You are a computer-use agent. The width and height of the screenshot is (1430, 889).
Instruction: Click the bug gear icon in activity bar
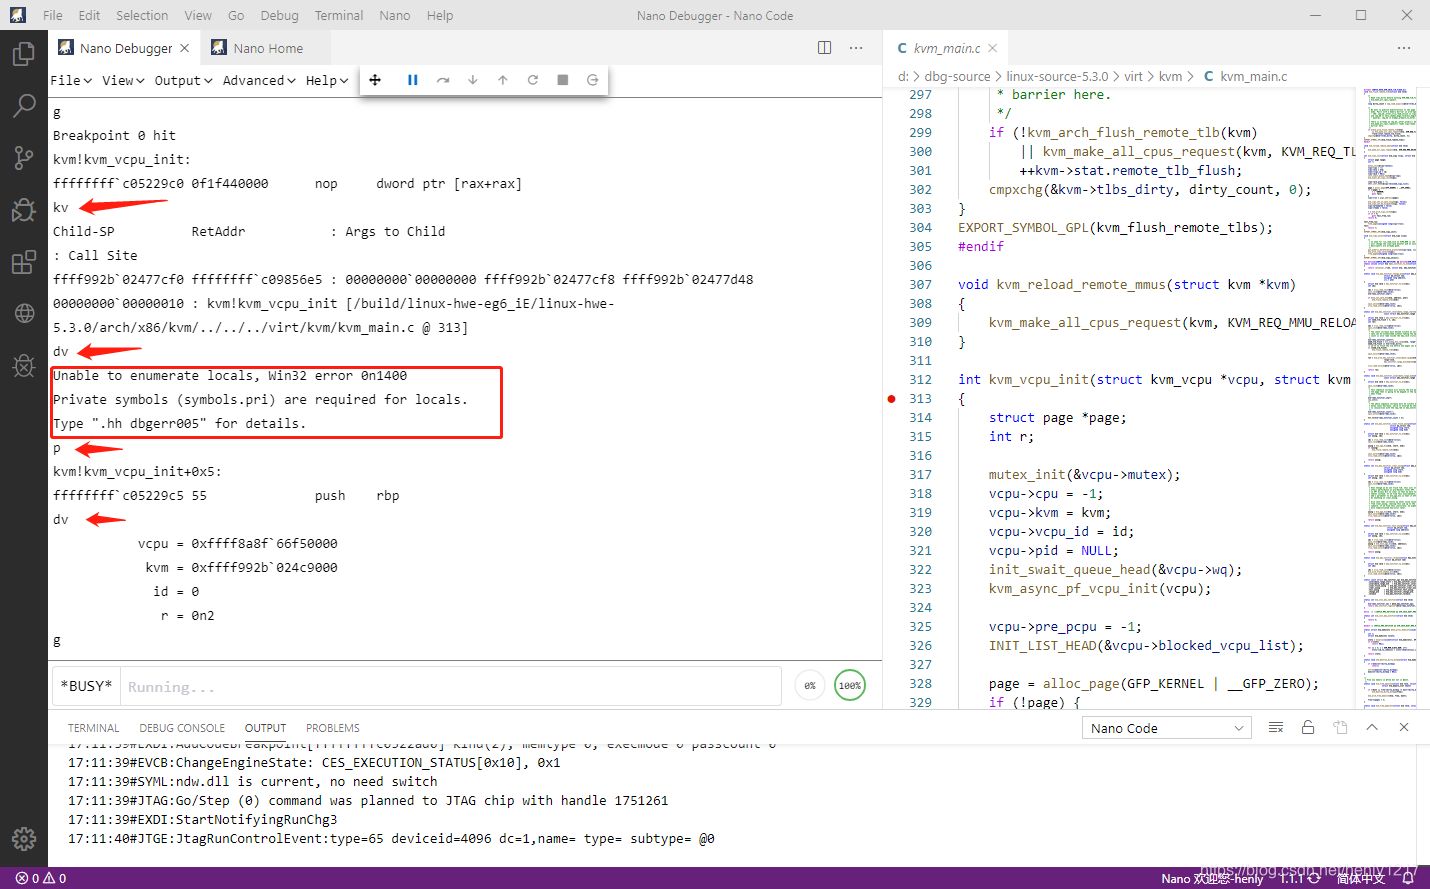pyautogui.click(x=24, y=365)
